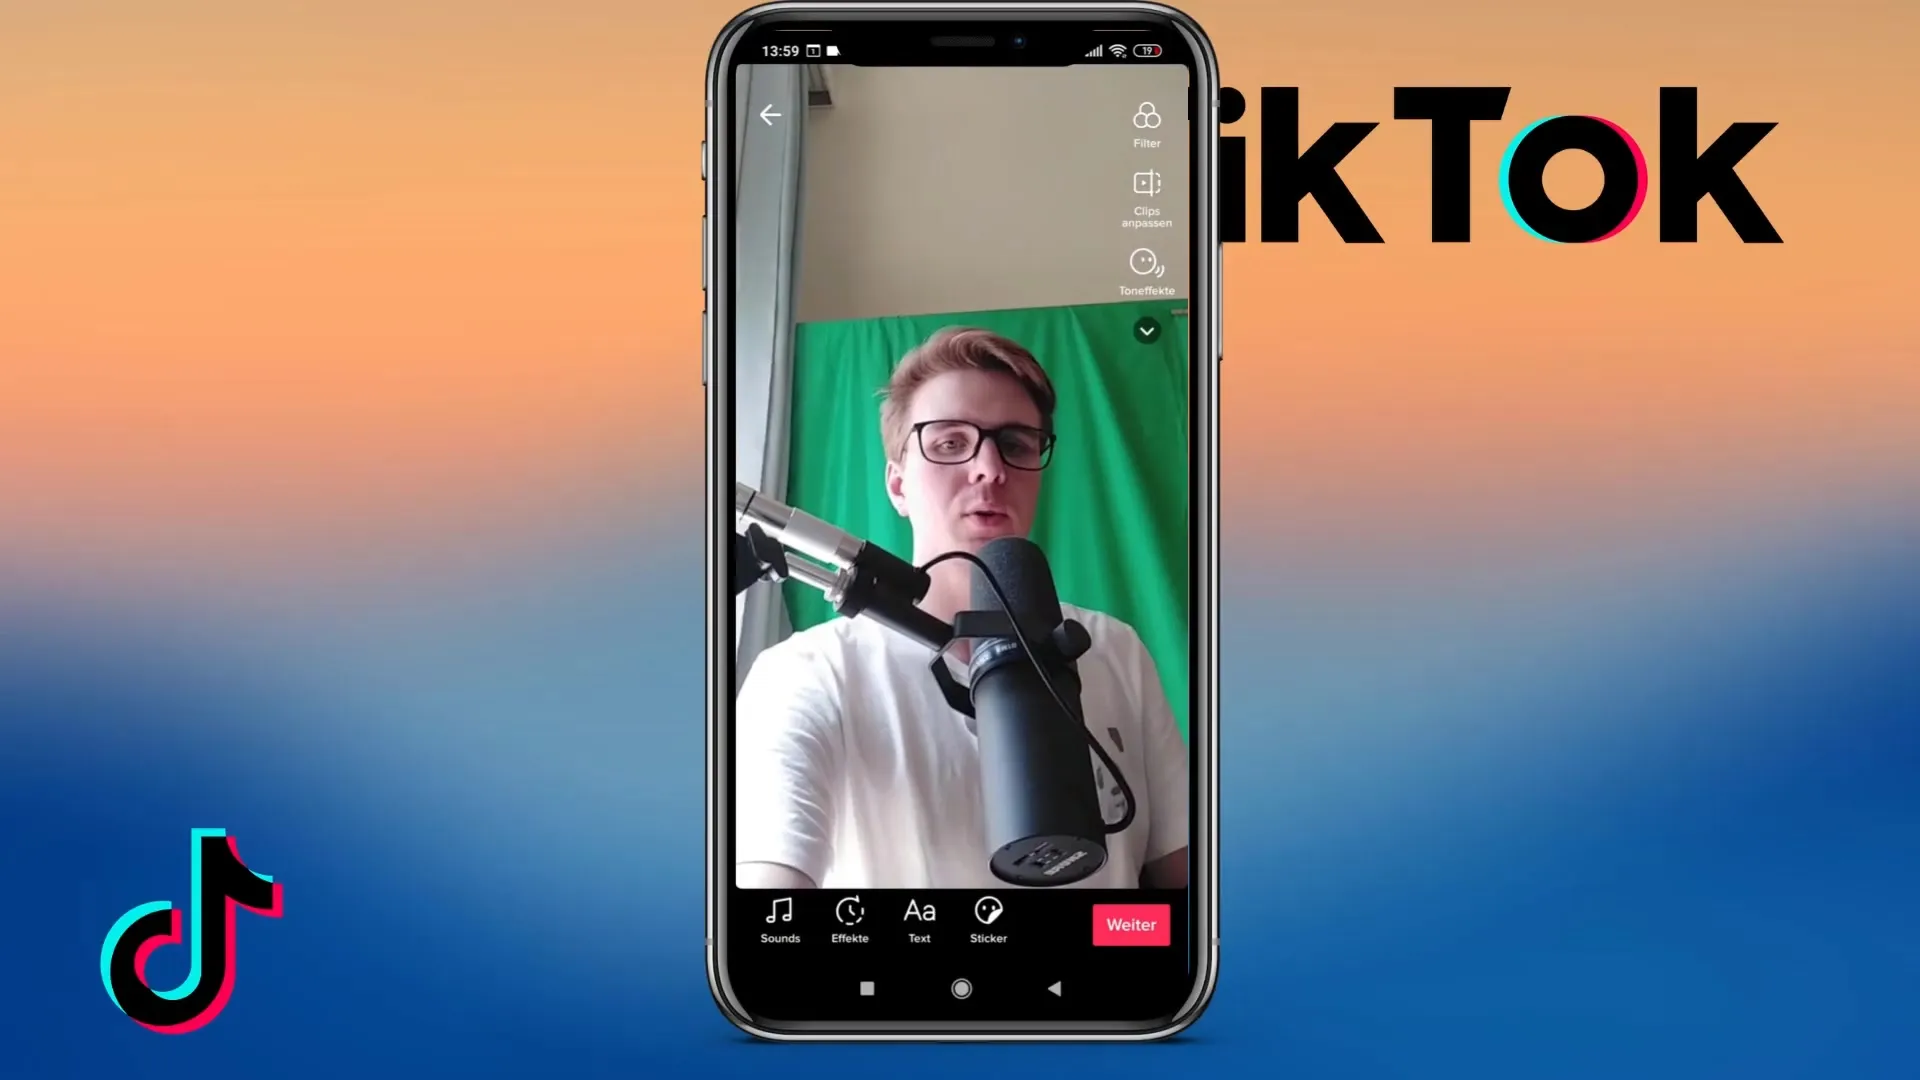The height and width of the screenshot is (1080, 1920).
Task: Expand the Sounds dropdown
Action: click(779, 919)
